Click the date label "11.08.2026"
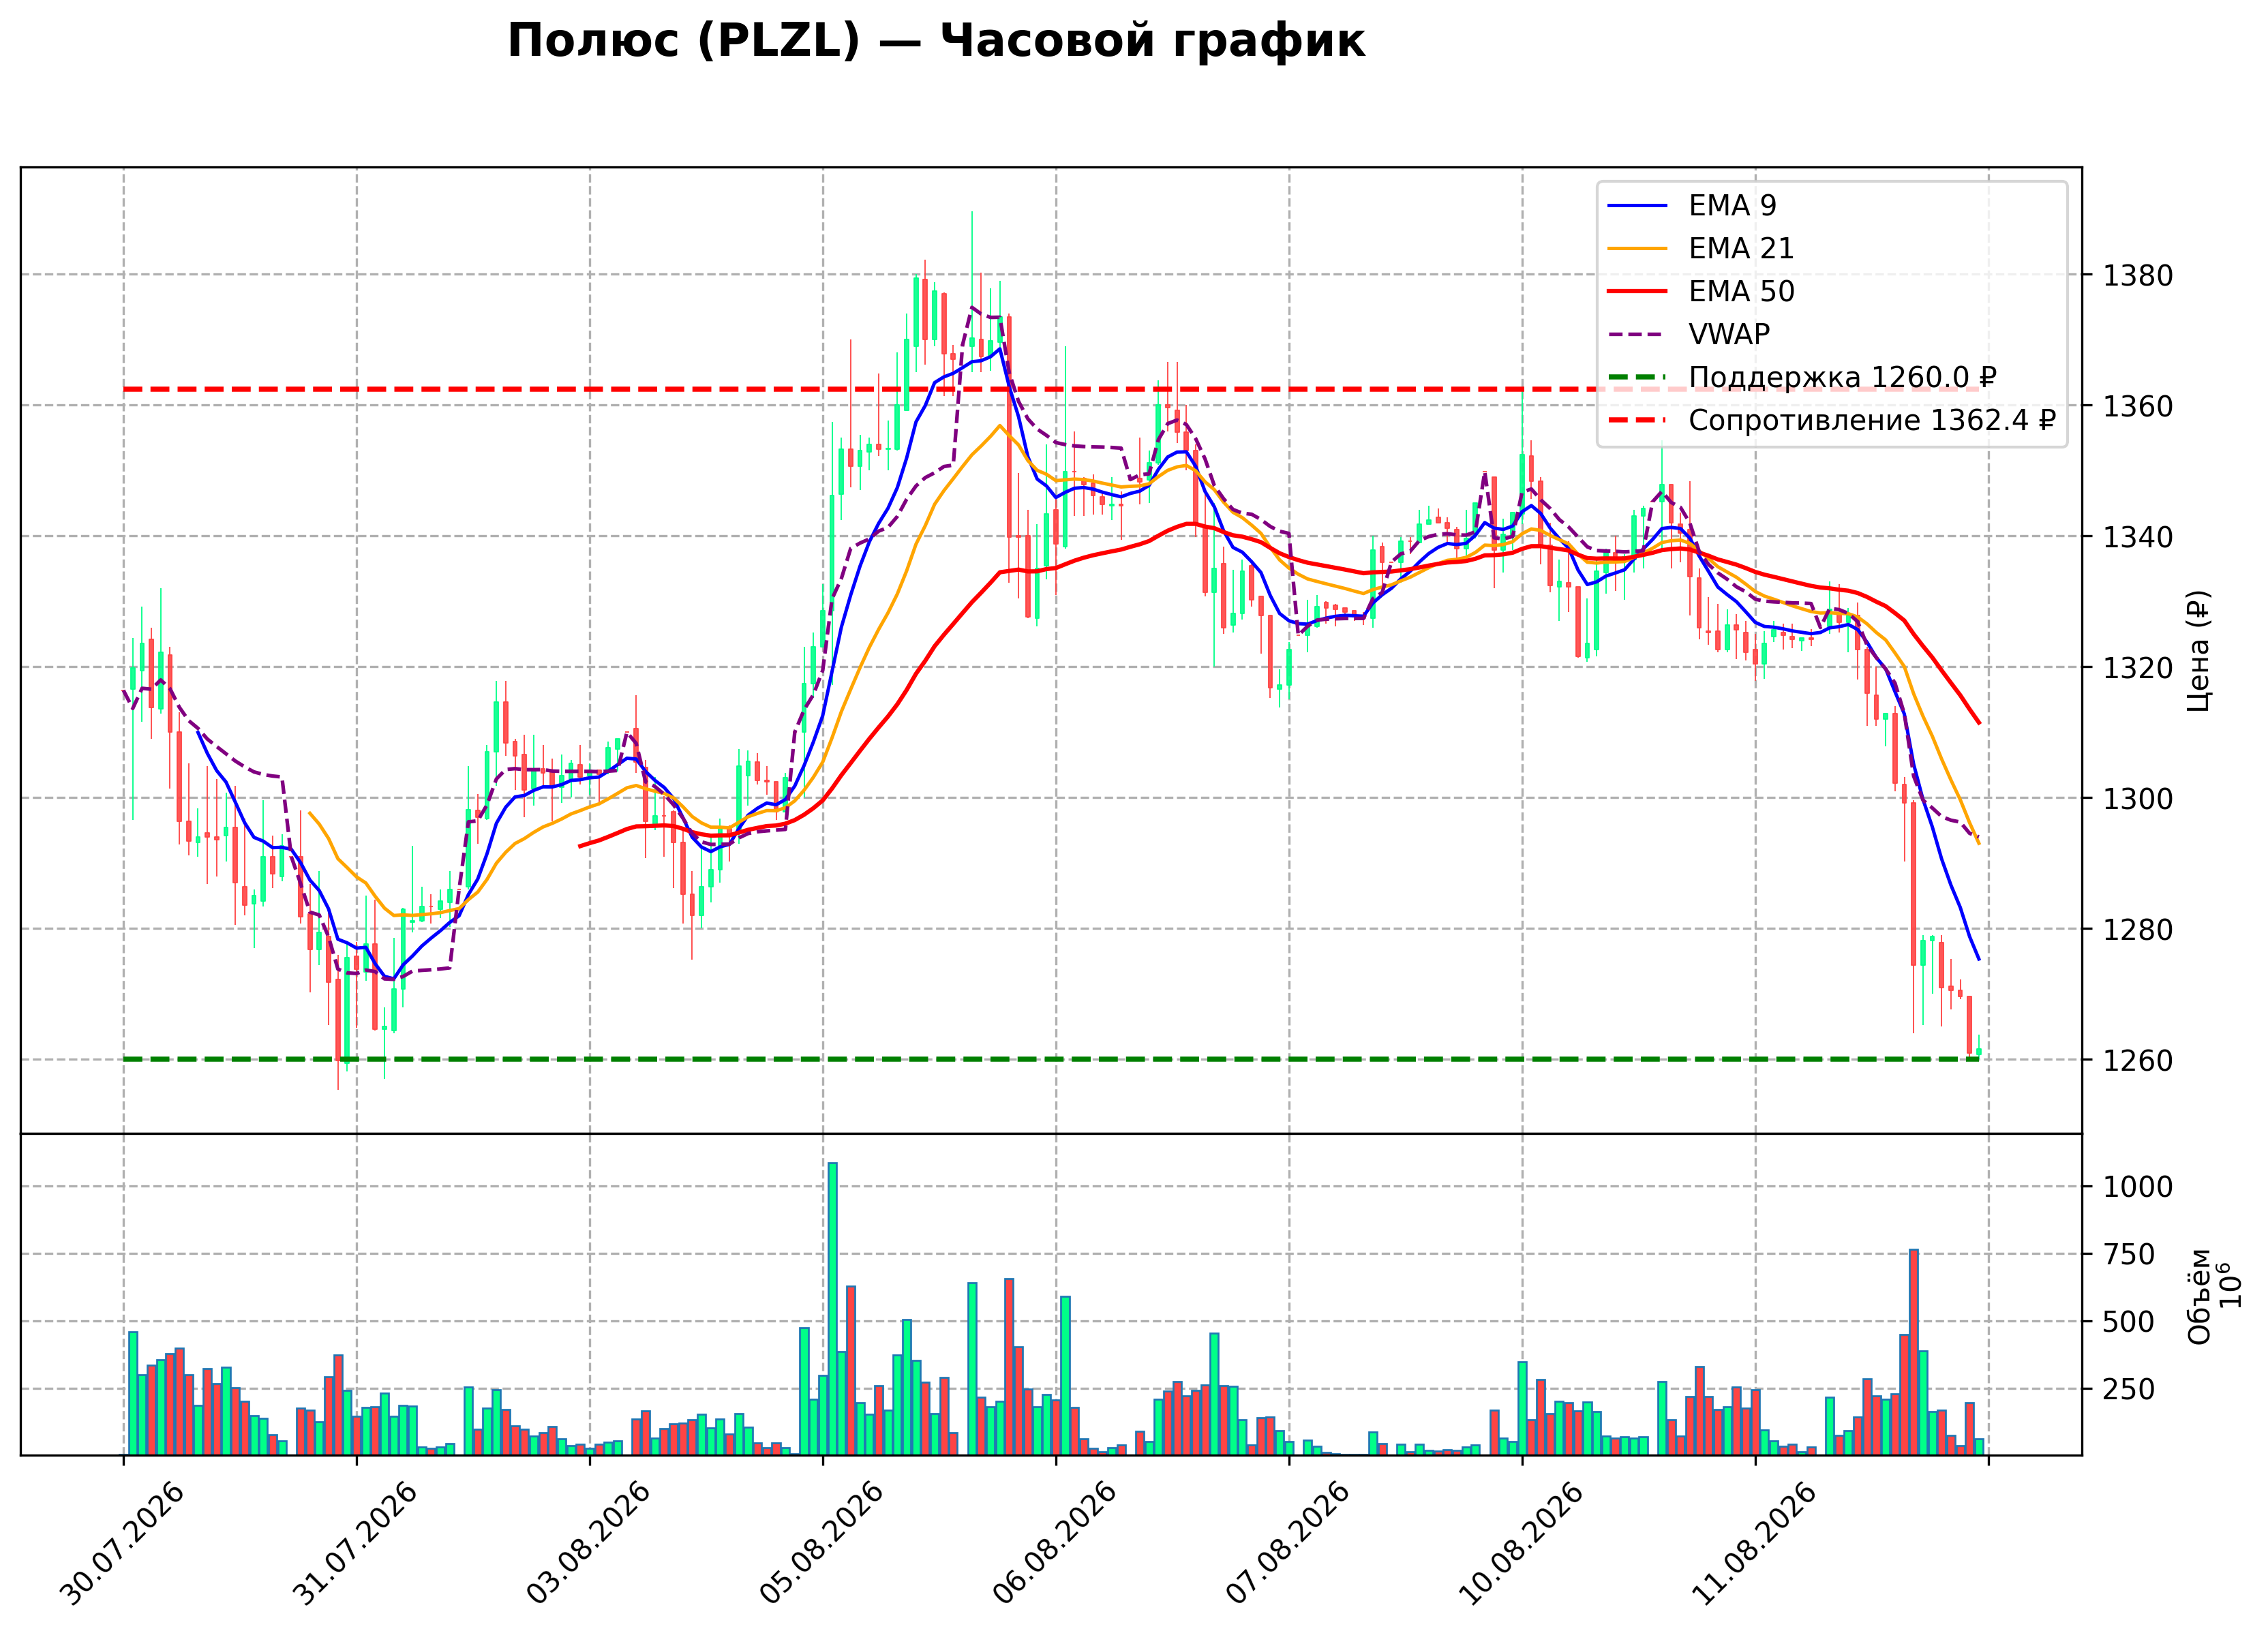This screenshot has height=1631, width=2268. 1755,1544
